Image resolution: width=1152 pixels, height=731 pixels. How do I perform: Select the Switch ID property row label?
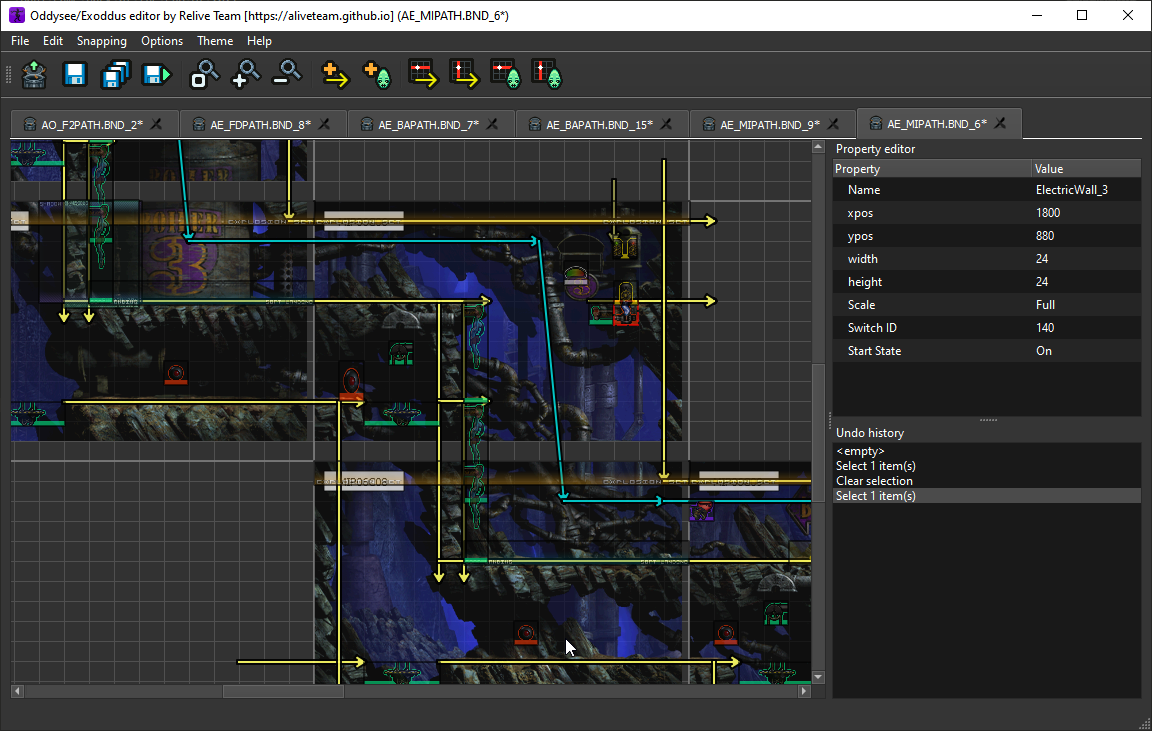click(872, 328)
